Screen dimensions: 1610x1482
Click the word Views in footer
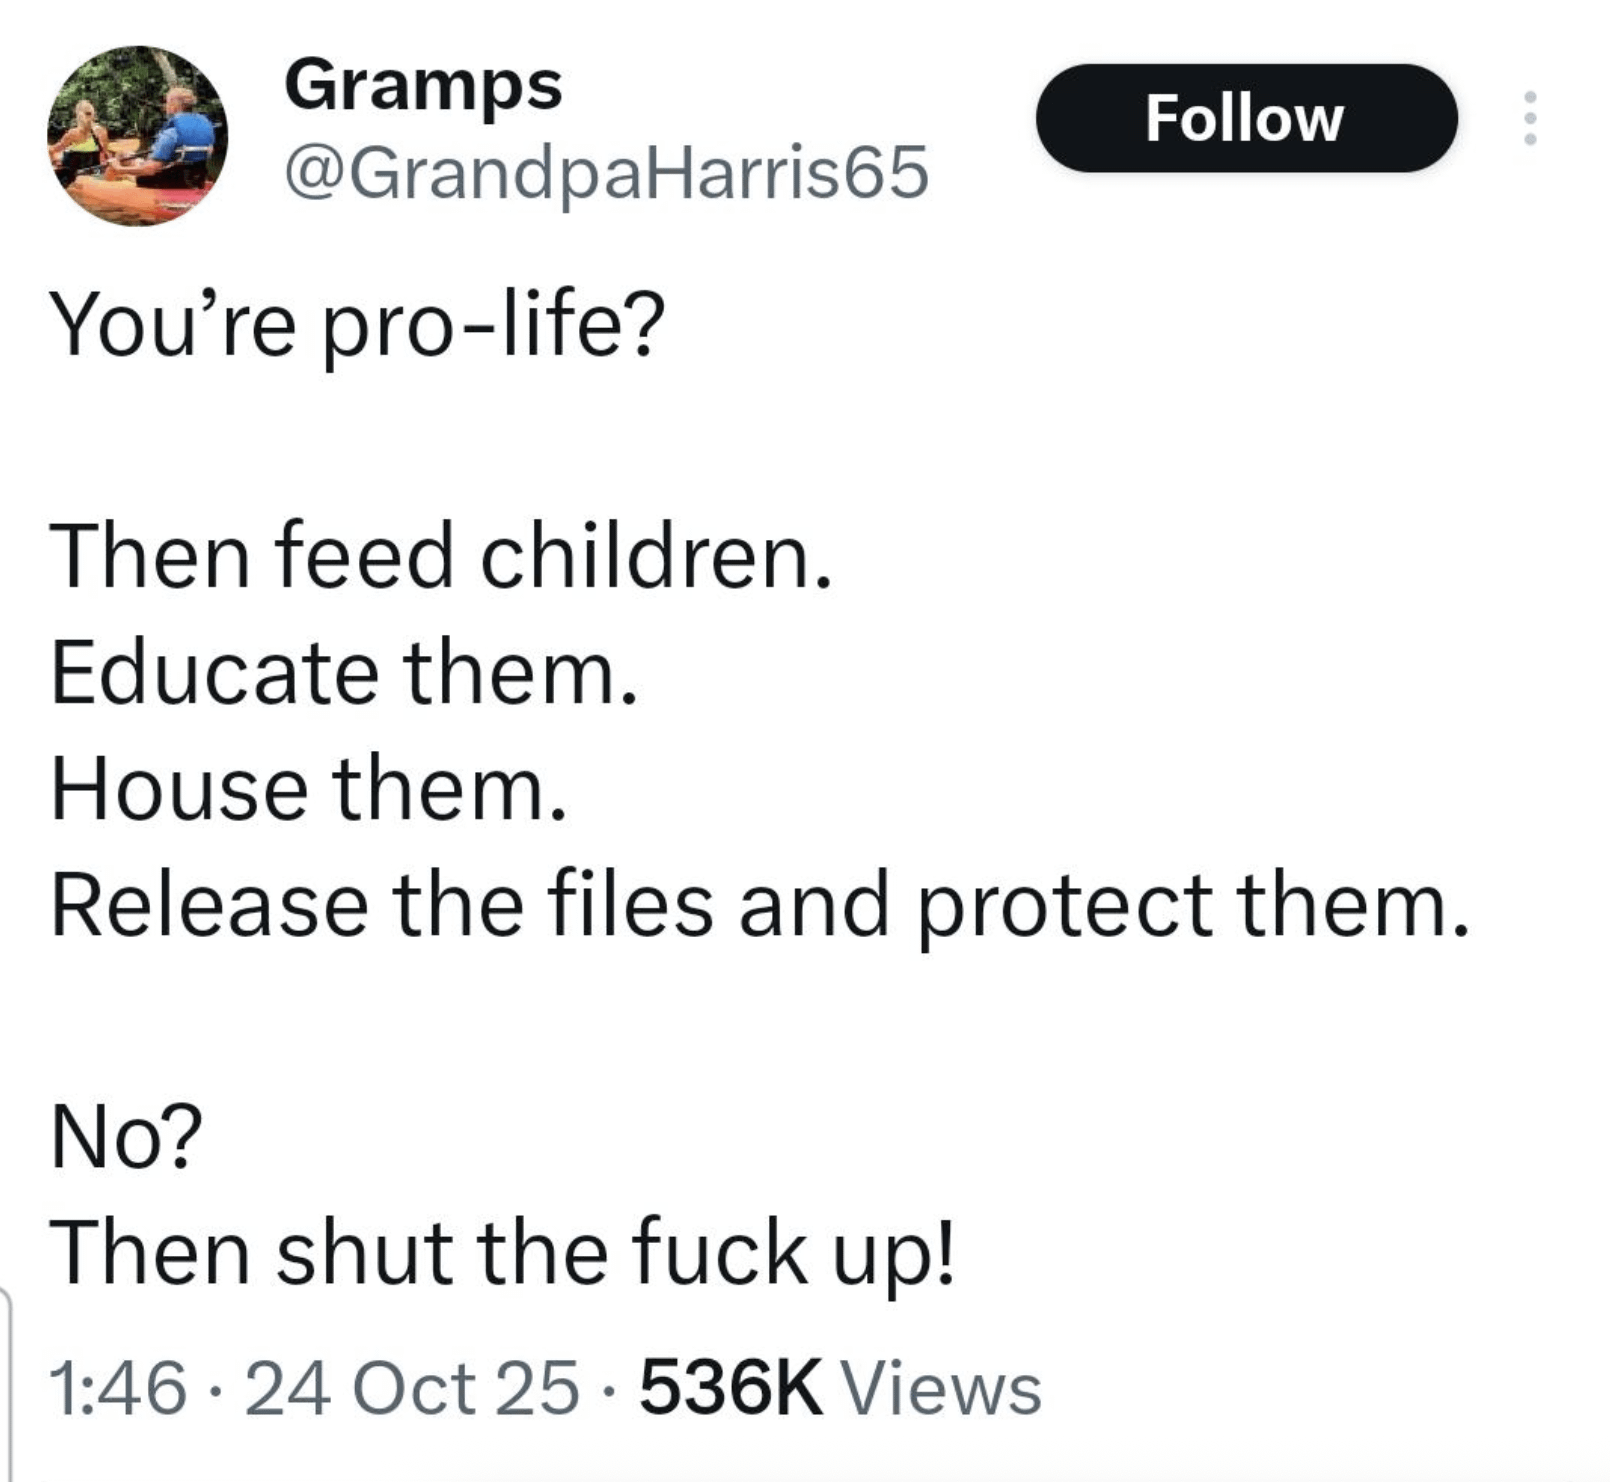(942, 1389)
